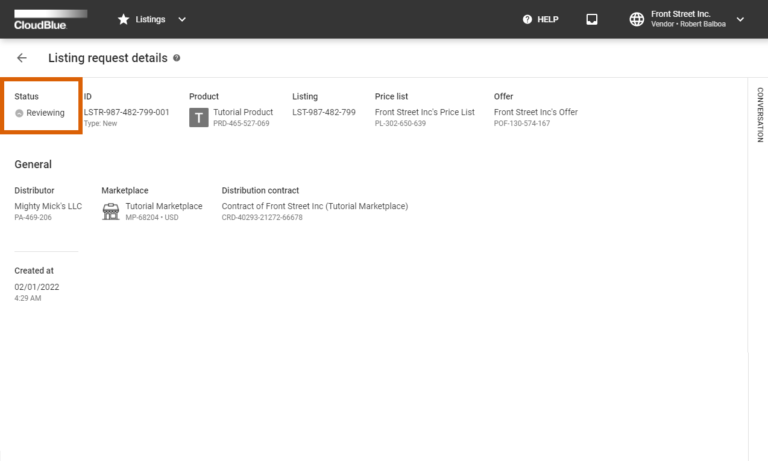Open the Tutorial Marketplace link
This screenshot has height=461, width=768.
pos(164,206)
